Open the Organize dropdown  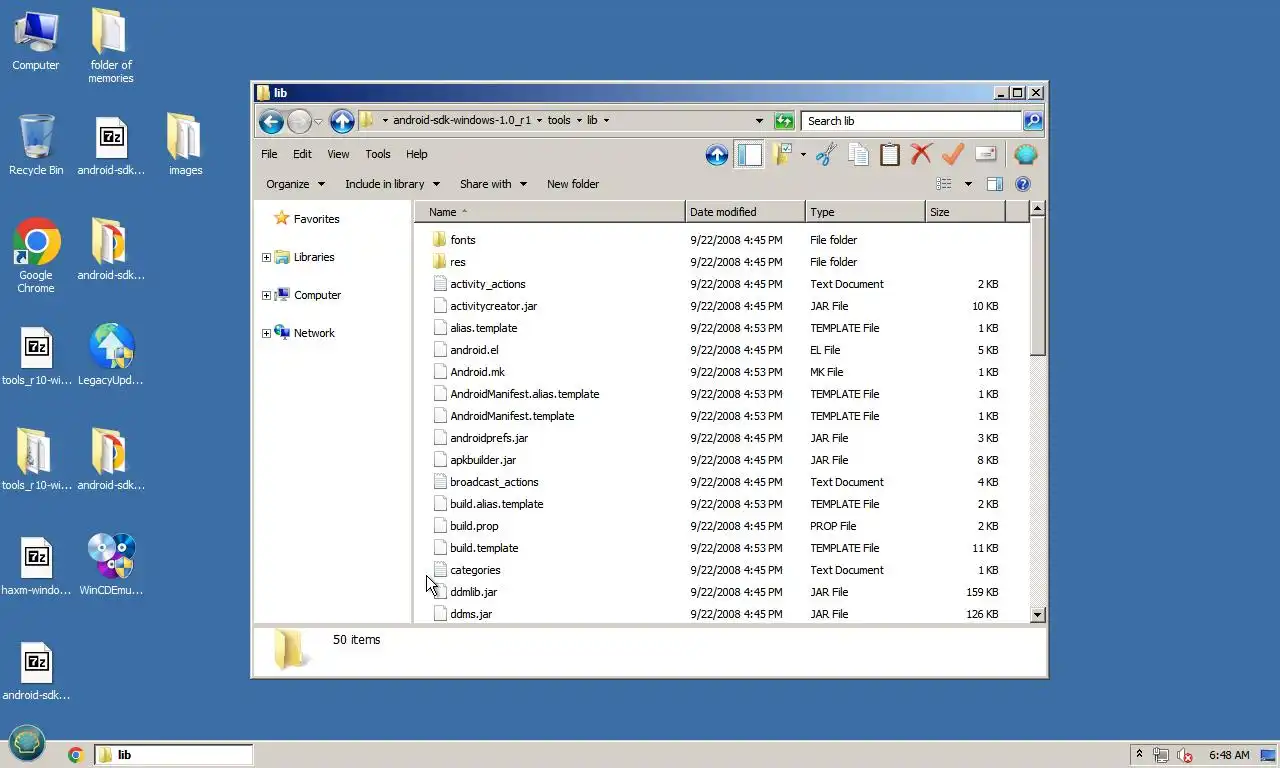(x=295, y=184)
